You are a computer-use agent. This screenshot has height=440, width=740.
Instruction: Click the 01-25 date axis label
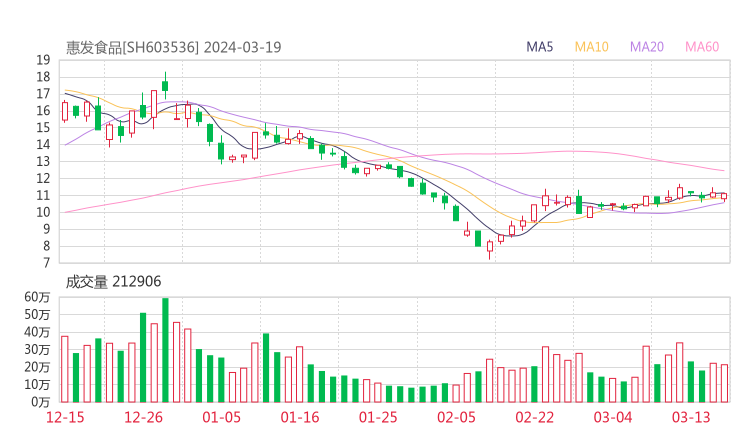click(378, 417)
